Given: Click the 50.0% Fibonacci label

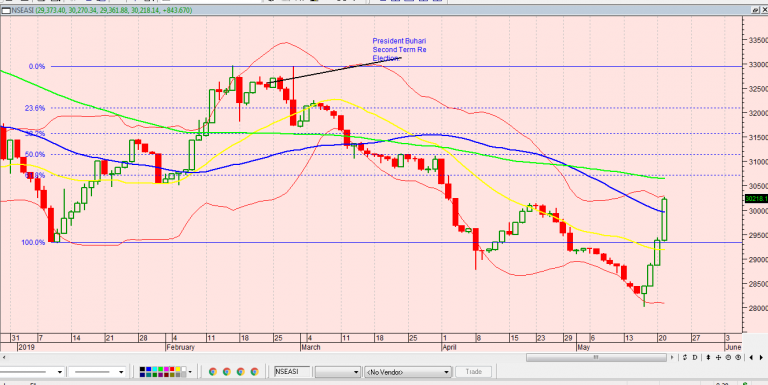Looking at the screenshot, I should [35, 154].
